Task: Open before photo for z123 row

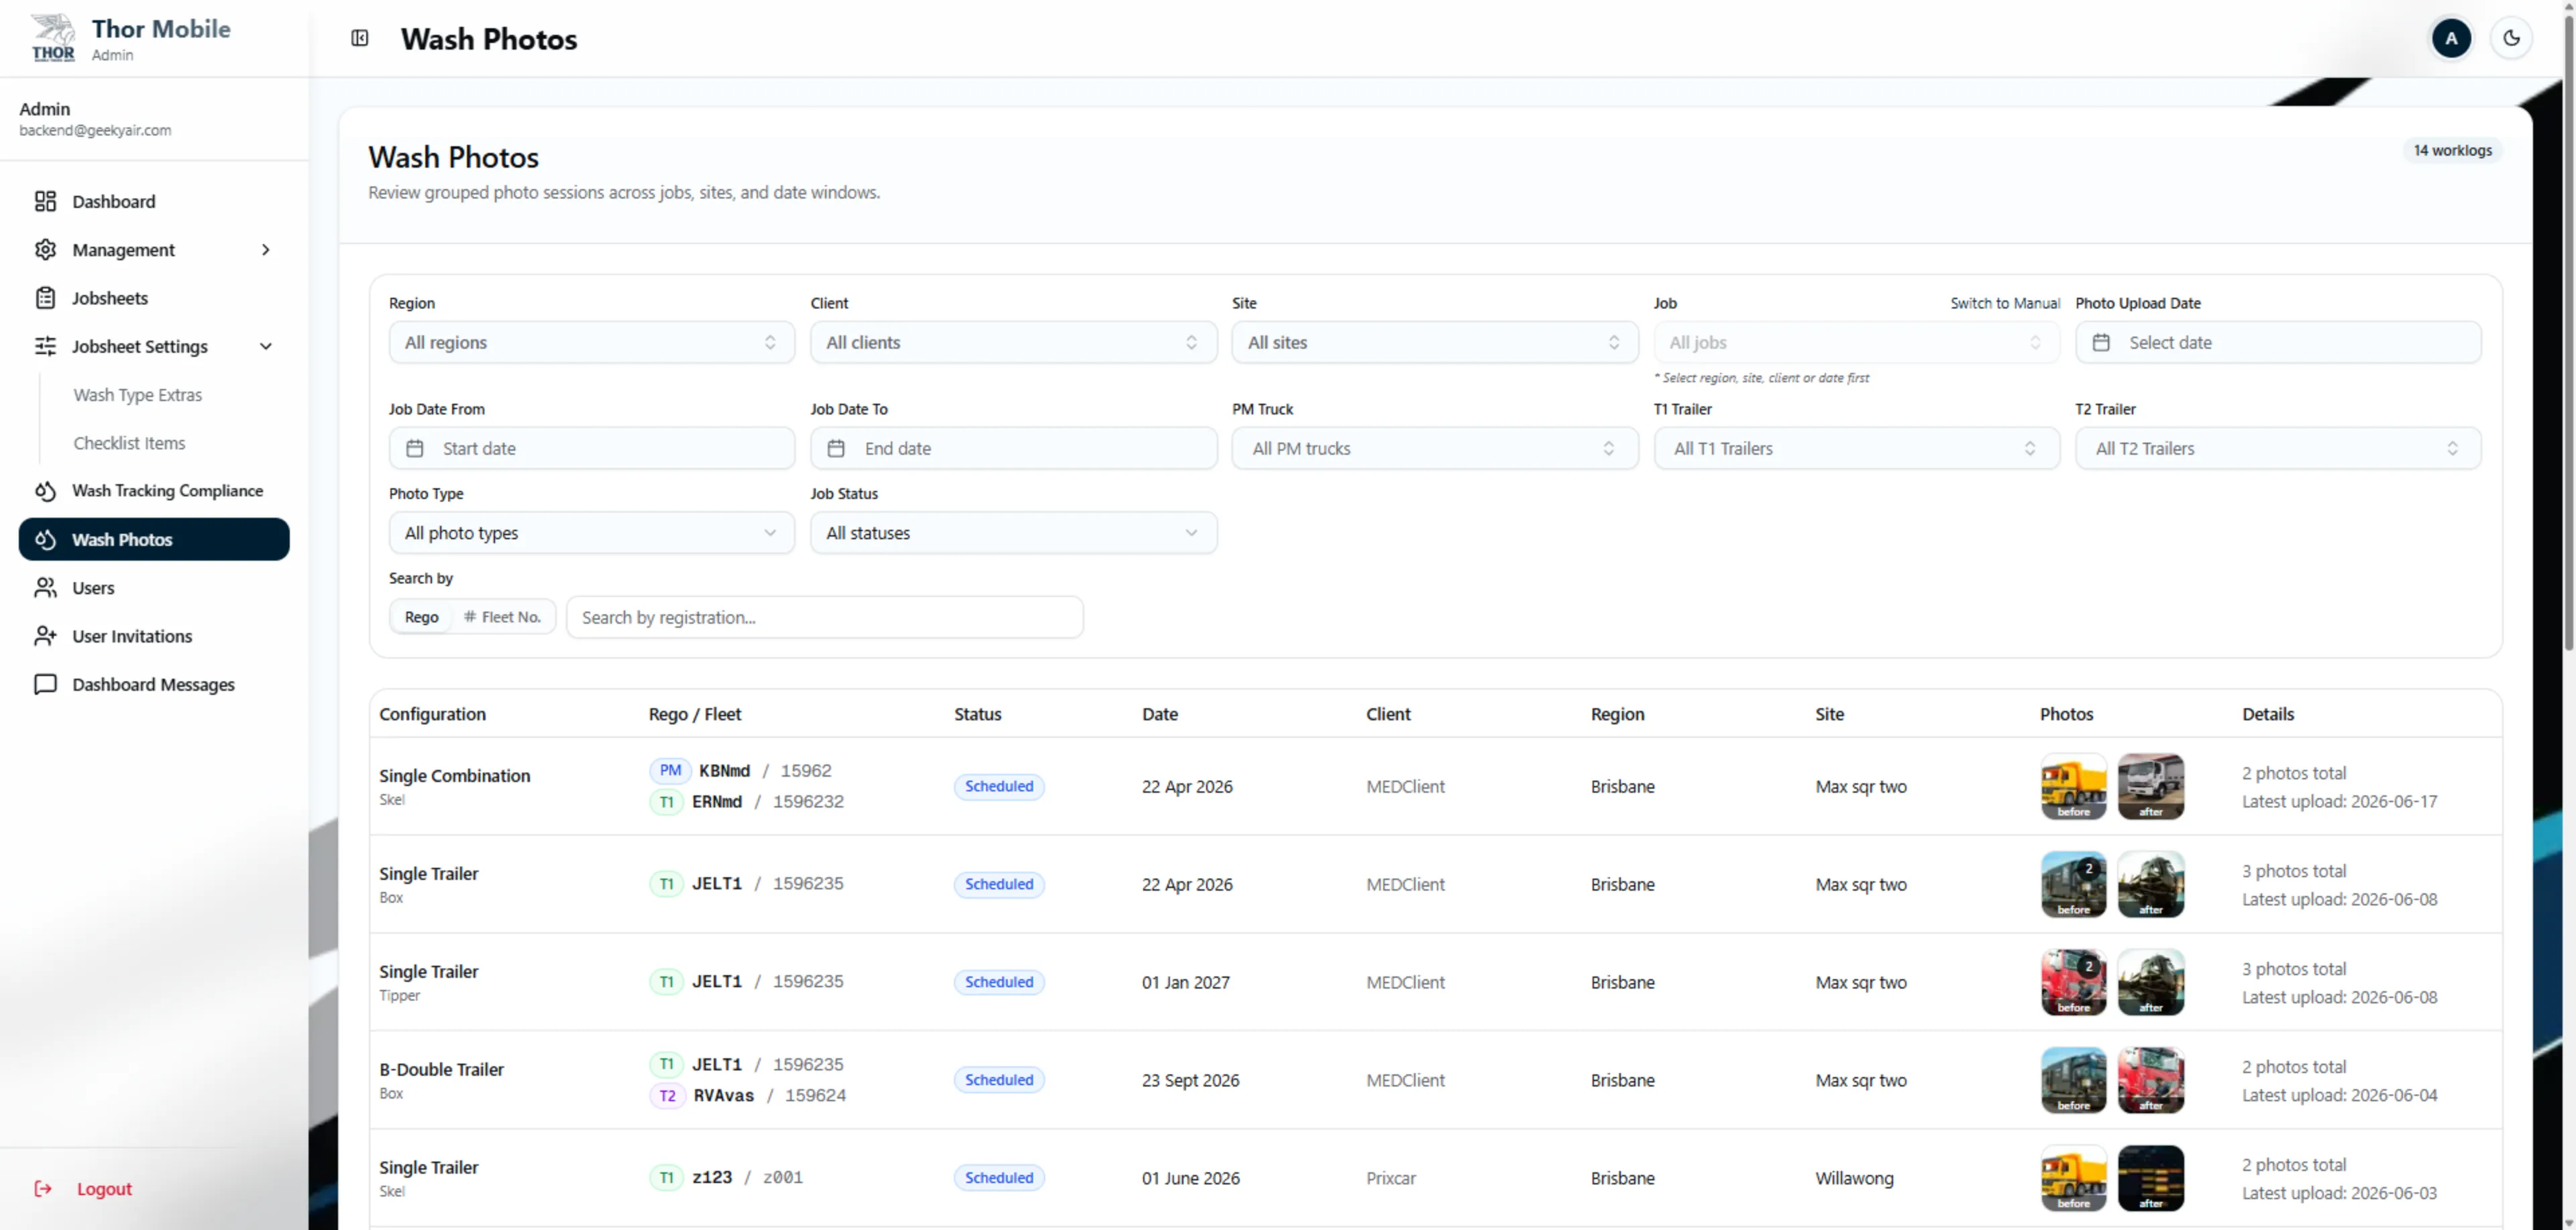Action: 2073,1178
